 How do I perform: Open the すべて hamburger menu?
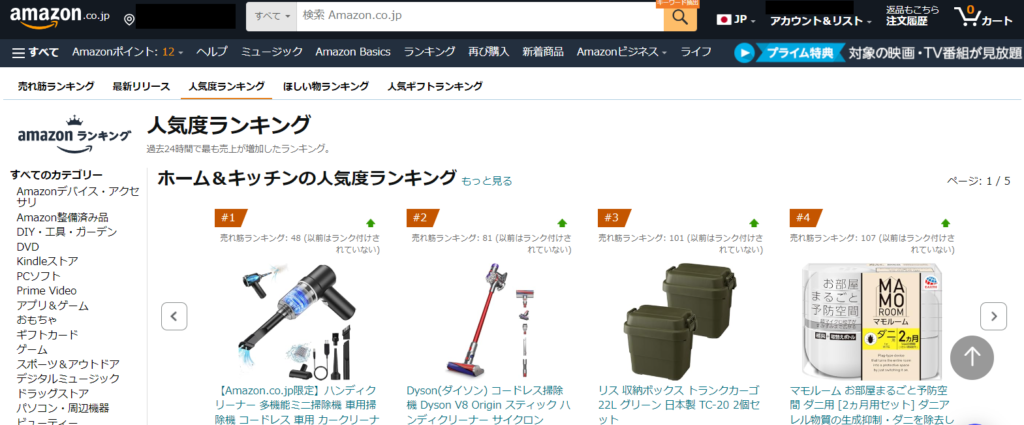35,52
